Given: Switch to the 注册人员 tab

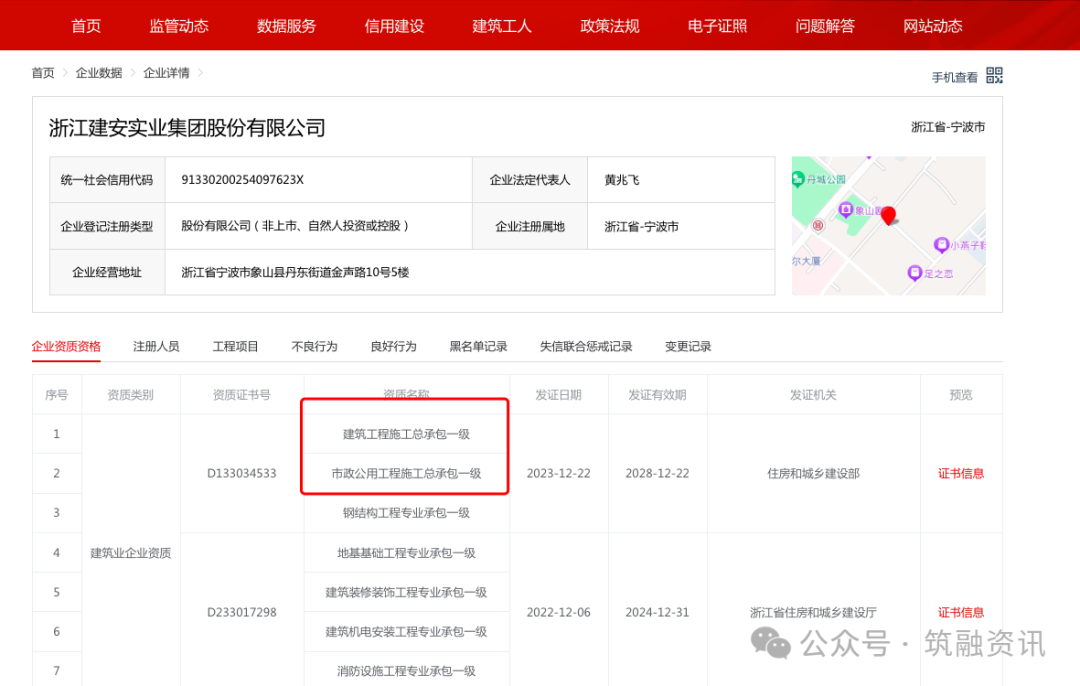Looking at the screenshot, I should click(156, 346).
